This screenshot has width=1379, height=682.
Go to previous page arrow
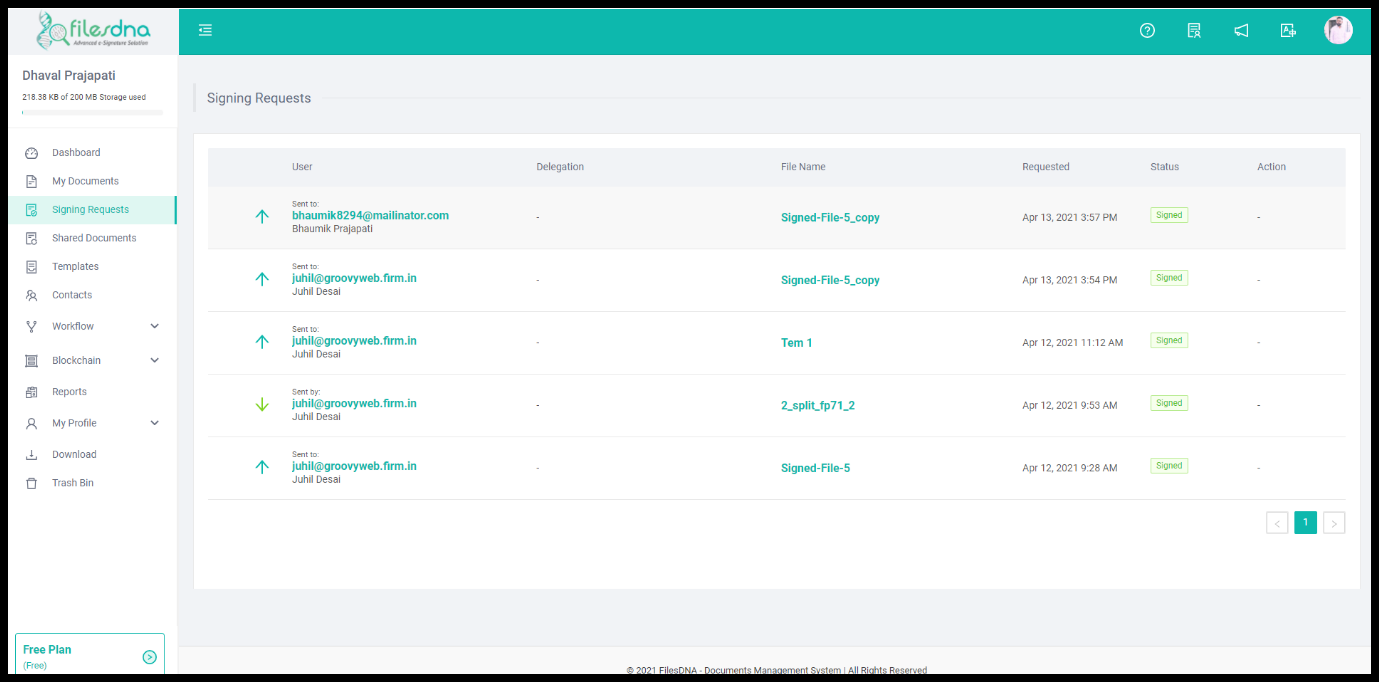(x=1277, y=523)
